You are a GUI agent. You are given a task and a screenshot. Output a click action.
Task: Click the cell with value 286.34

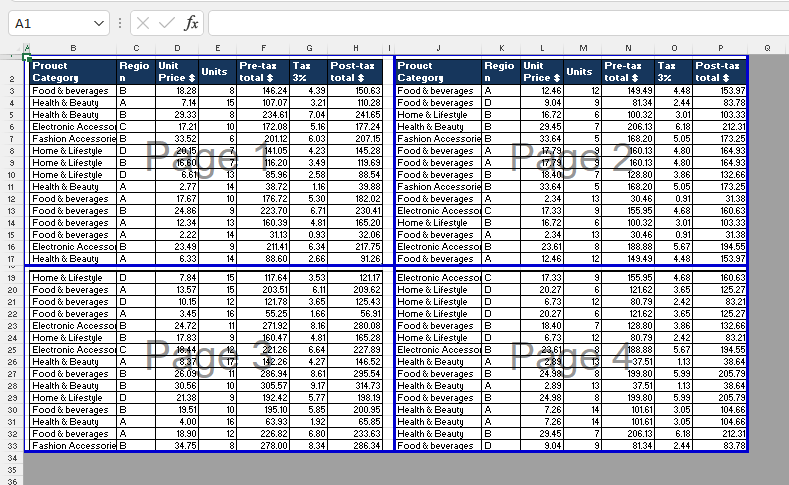(356, 446)
